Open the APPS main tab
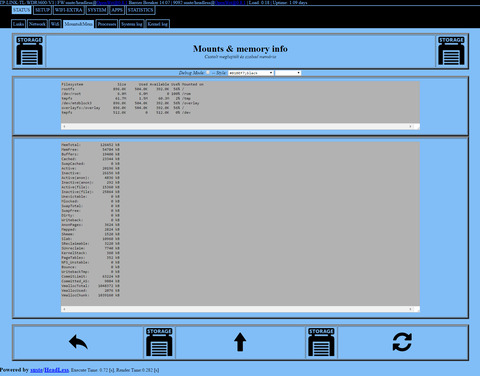The width and height of the screenshot is (480, 376). 117,10
